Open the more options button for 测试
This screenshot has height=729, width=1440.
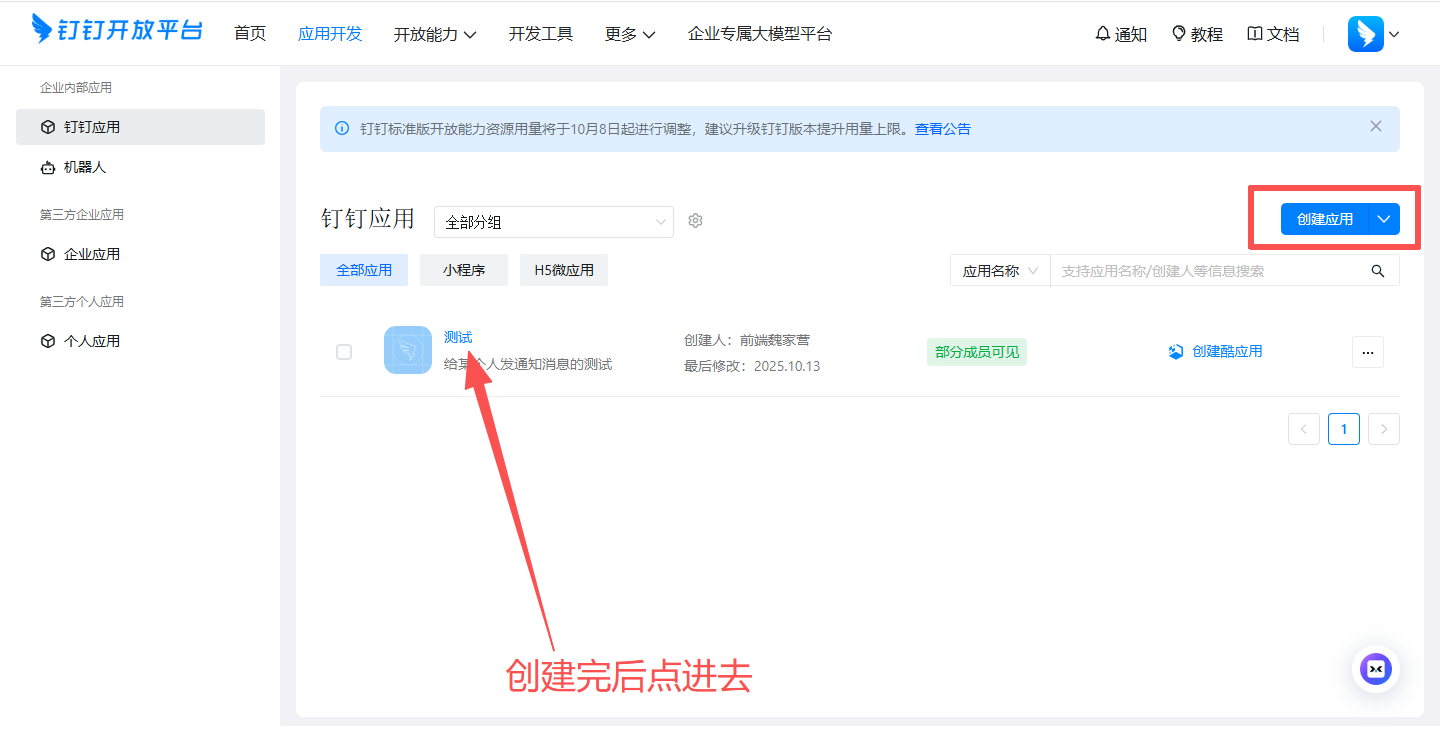click(1368, 352)
